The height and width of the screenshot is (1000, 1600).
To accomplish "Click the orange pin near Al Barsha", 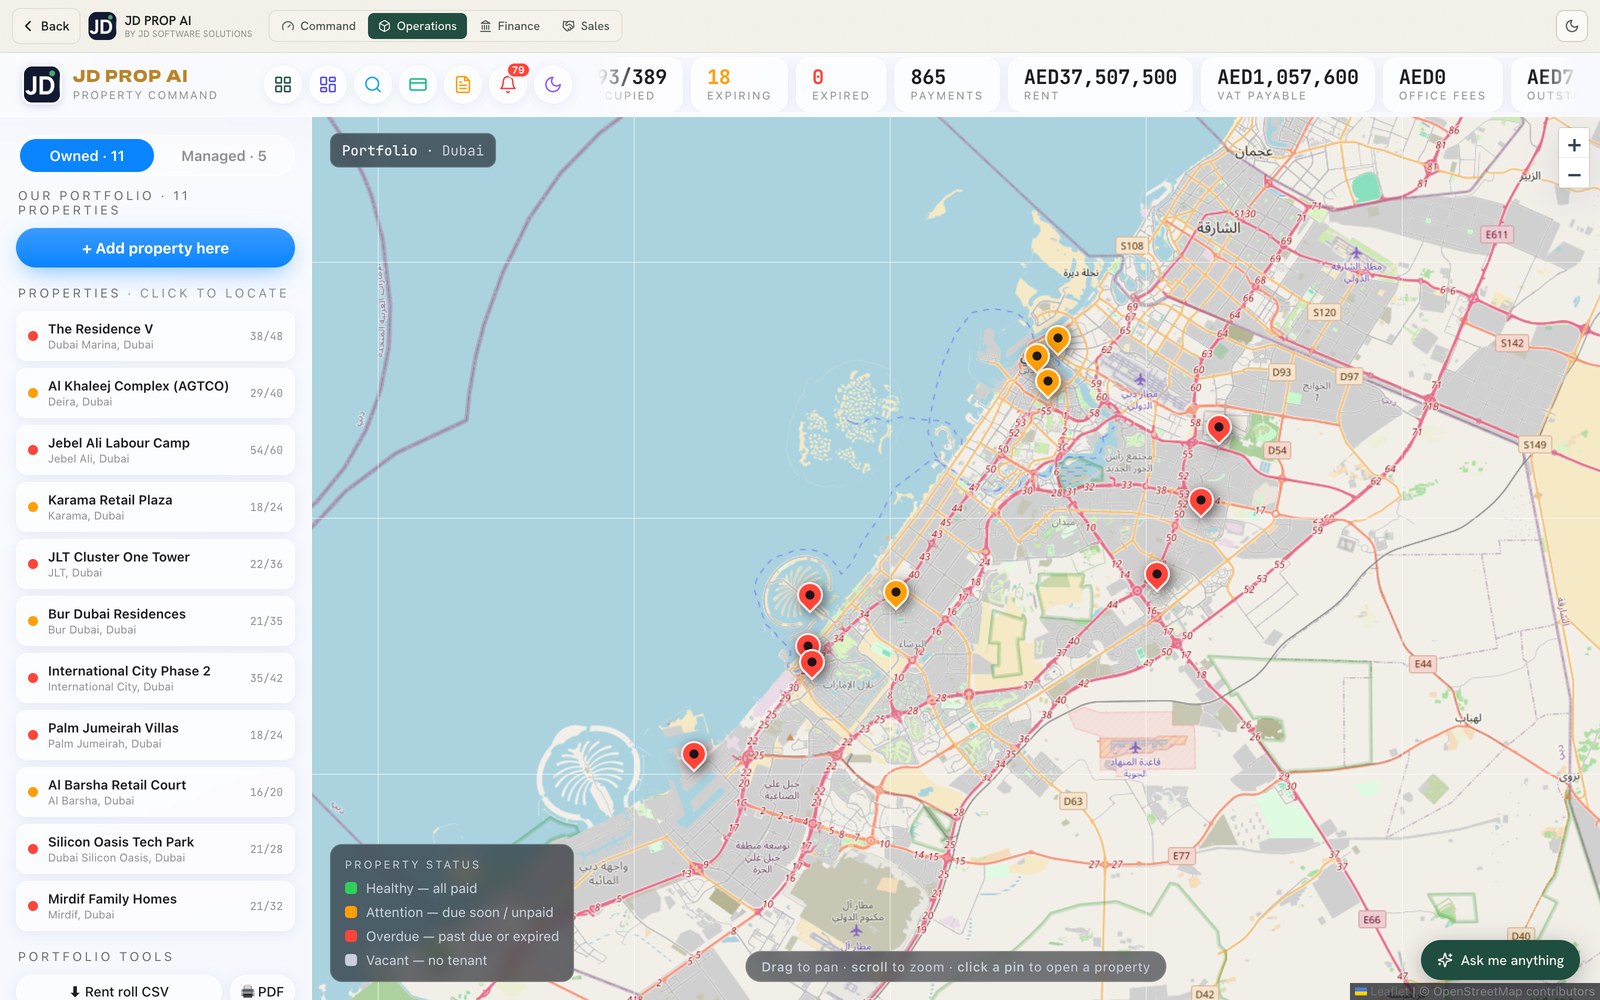I will 896,594.
